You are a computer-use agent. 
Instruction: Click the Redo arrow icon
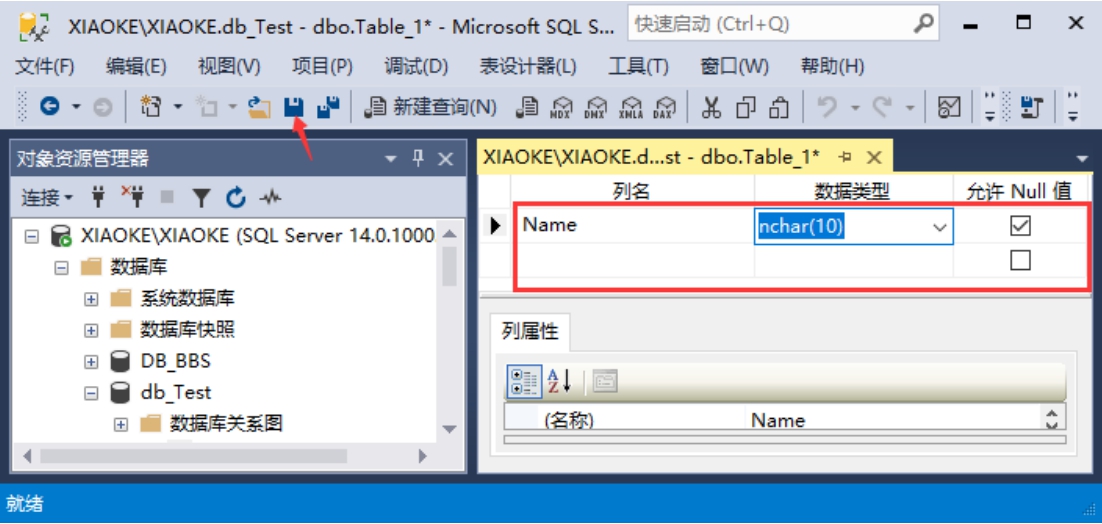pos(883,107)
